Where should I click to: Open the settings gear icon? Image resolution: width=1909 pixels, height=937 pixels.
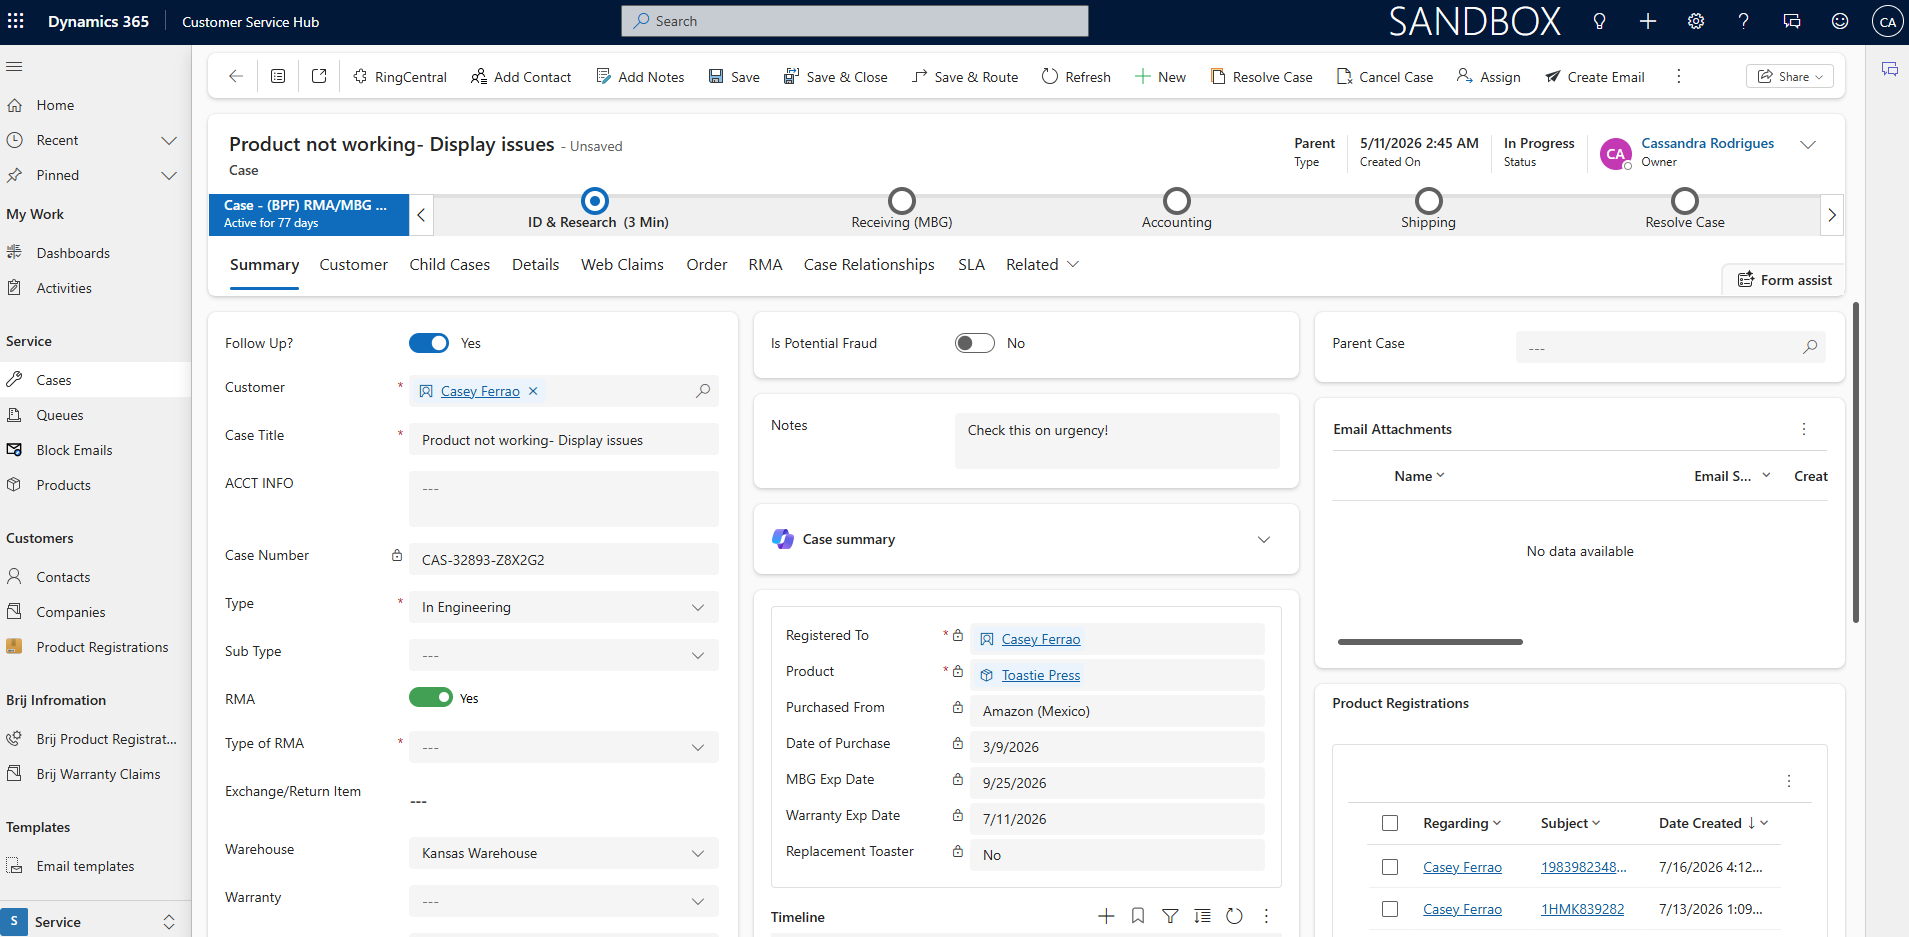pos(1696,21)
